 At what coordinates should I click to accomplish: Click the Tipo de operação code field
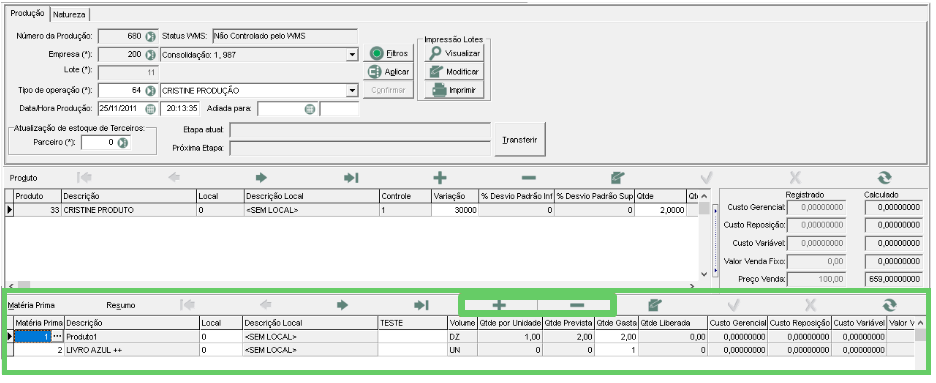pyautogui.click(x=121, y=91)
